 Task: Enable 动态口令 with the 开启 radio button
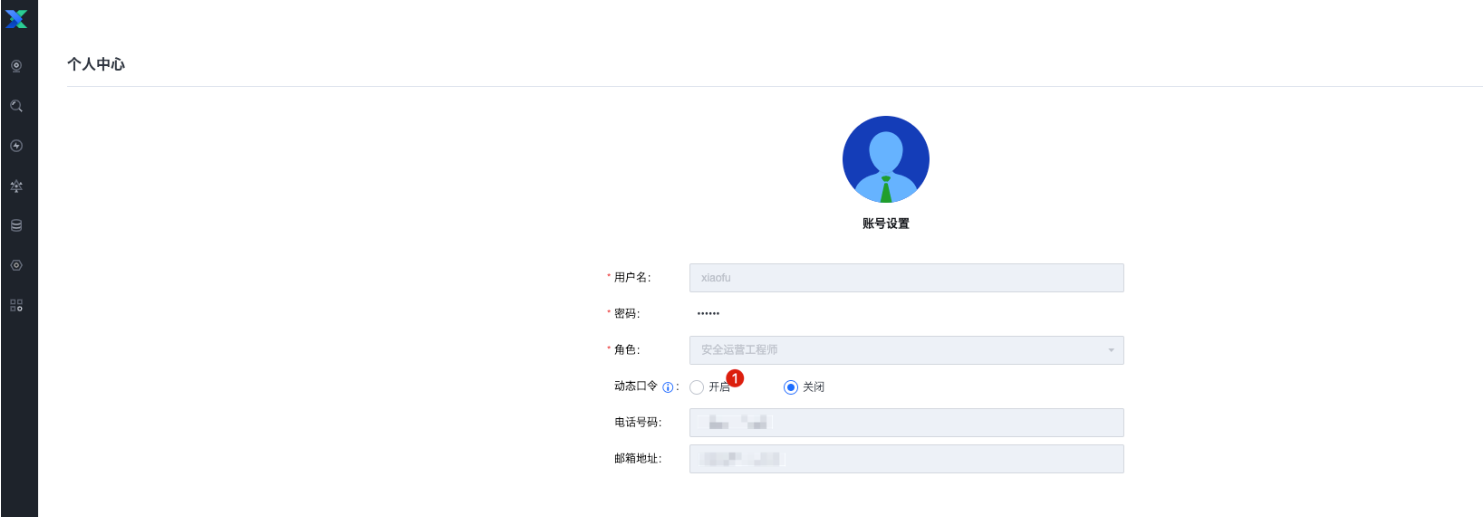click(x=697, y=388)
